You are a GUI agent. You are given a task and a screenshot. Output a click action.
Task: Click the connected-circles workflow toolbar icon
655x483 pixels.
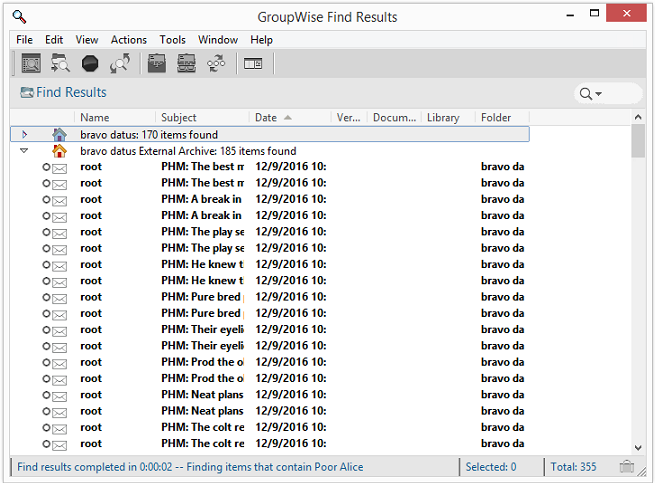216,64
